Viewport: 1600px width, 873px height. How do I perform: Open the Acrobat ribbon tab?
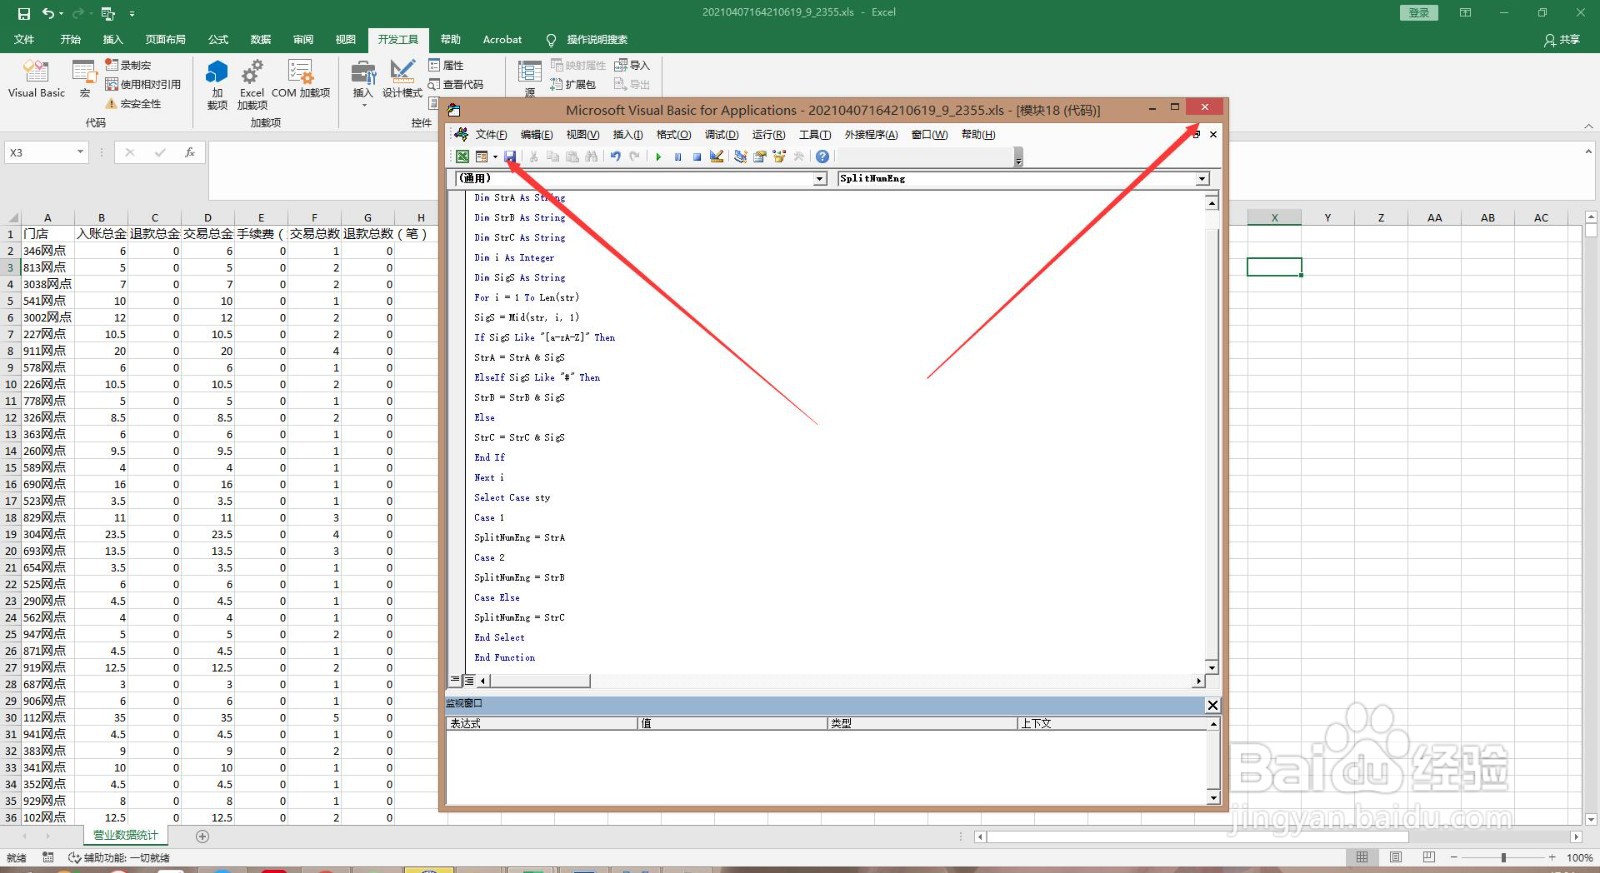coord(502,40)
